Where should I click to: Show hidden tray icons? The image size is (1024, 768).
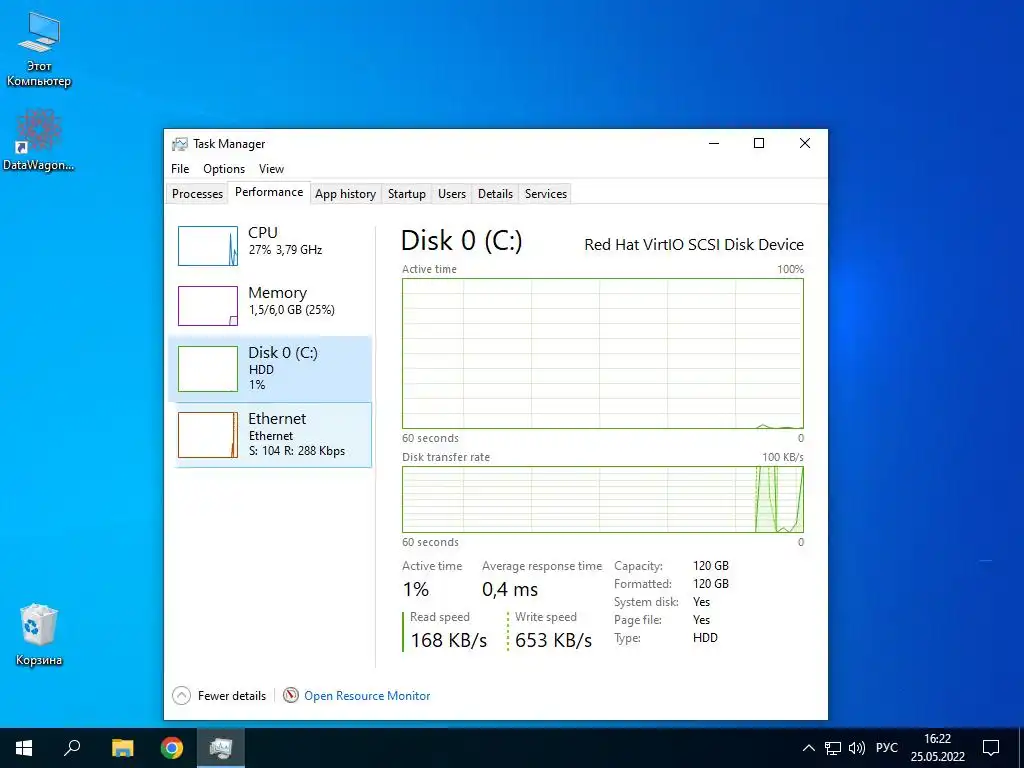pyautogui.click(x=808, y=748)
